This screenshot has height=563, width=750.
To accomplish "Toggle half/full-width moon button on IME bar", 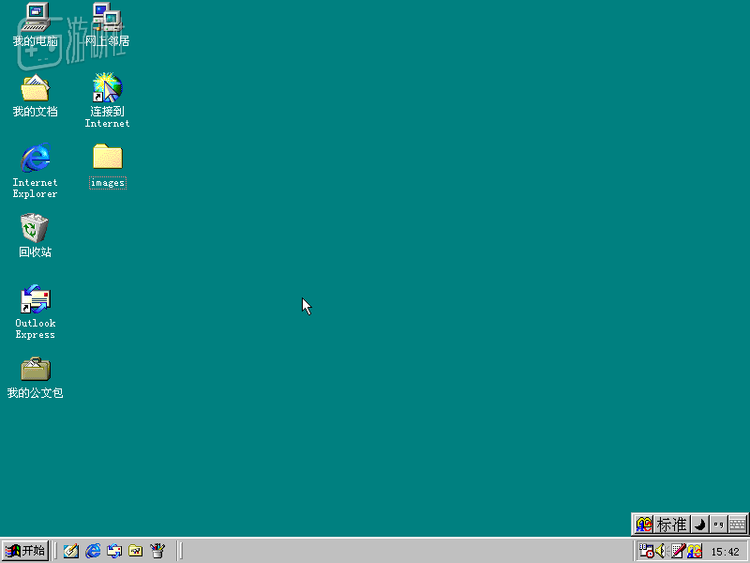I will 700,524.
